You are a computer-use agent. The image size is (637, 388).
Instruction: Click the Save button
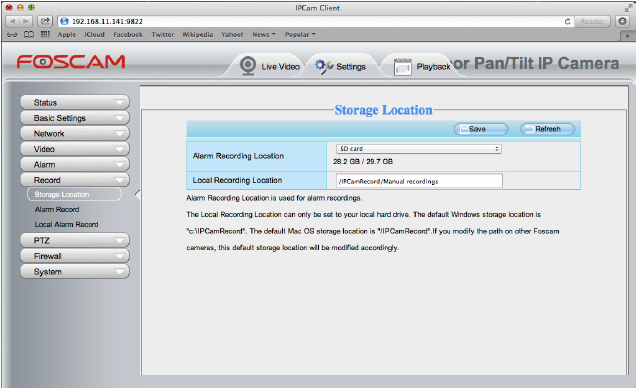[x=481, y=129]
